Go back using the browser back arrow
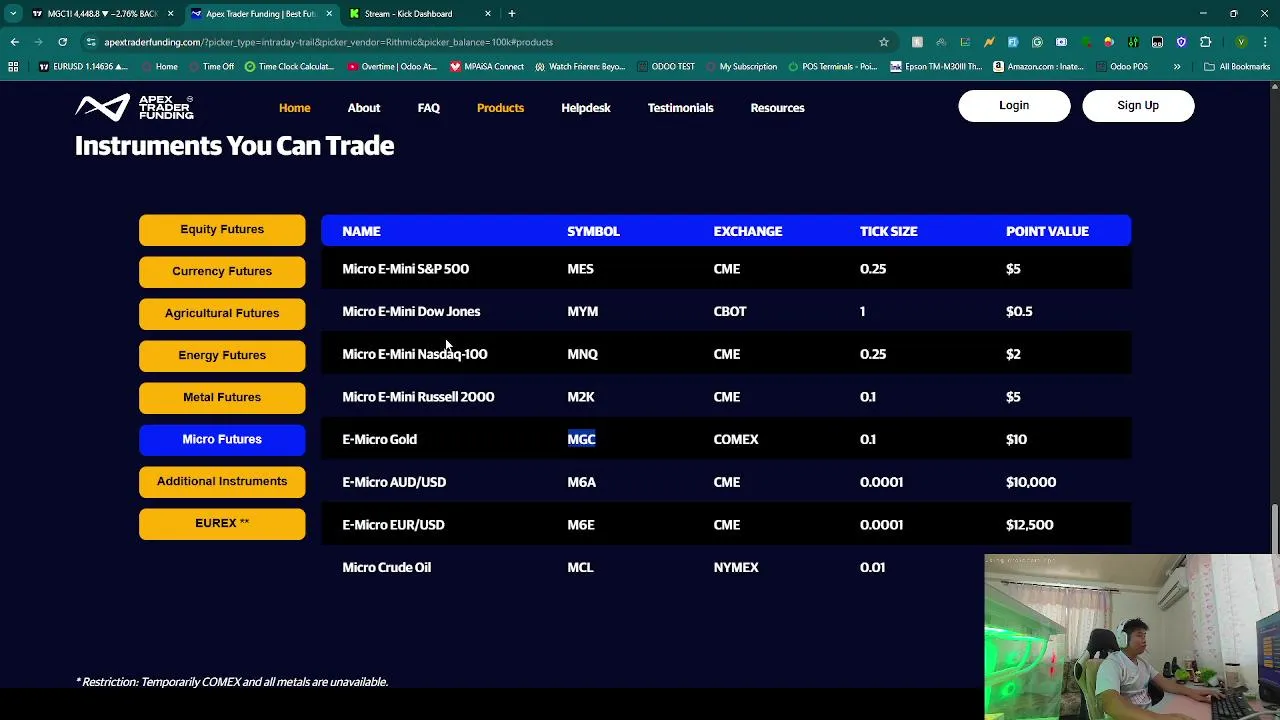The image size is (1280, 720). pyautogui.click(x=15, y=42)
